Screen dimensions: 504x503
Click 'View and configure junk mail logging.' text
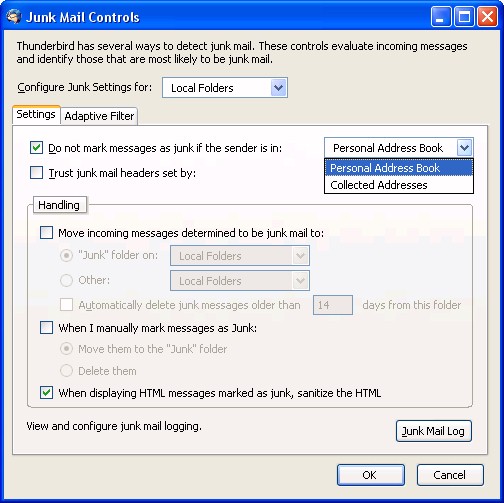114,426
